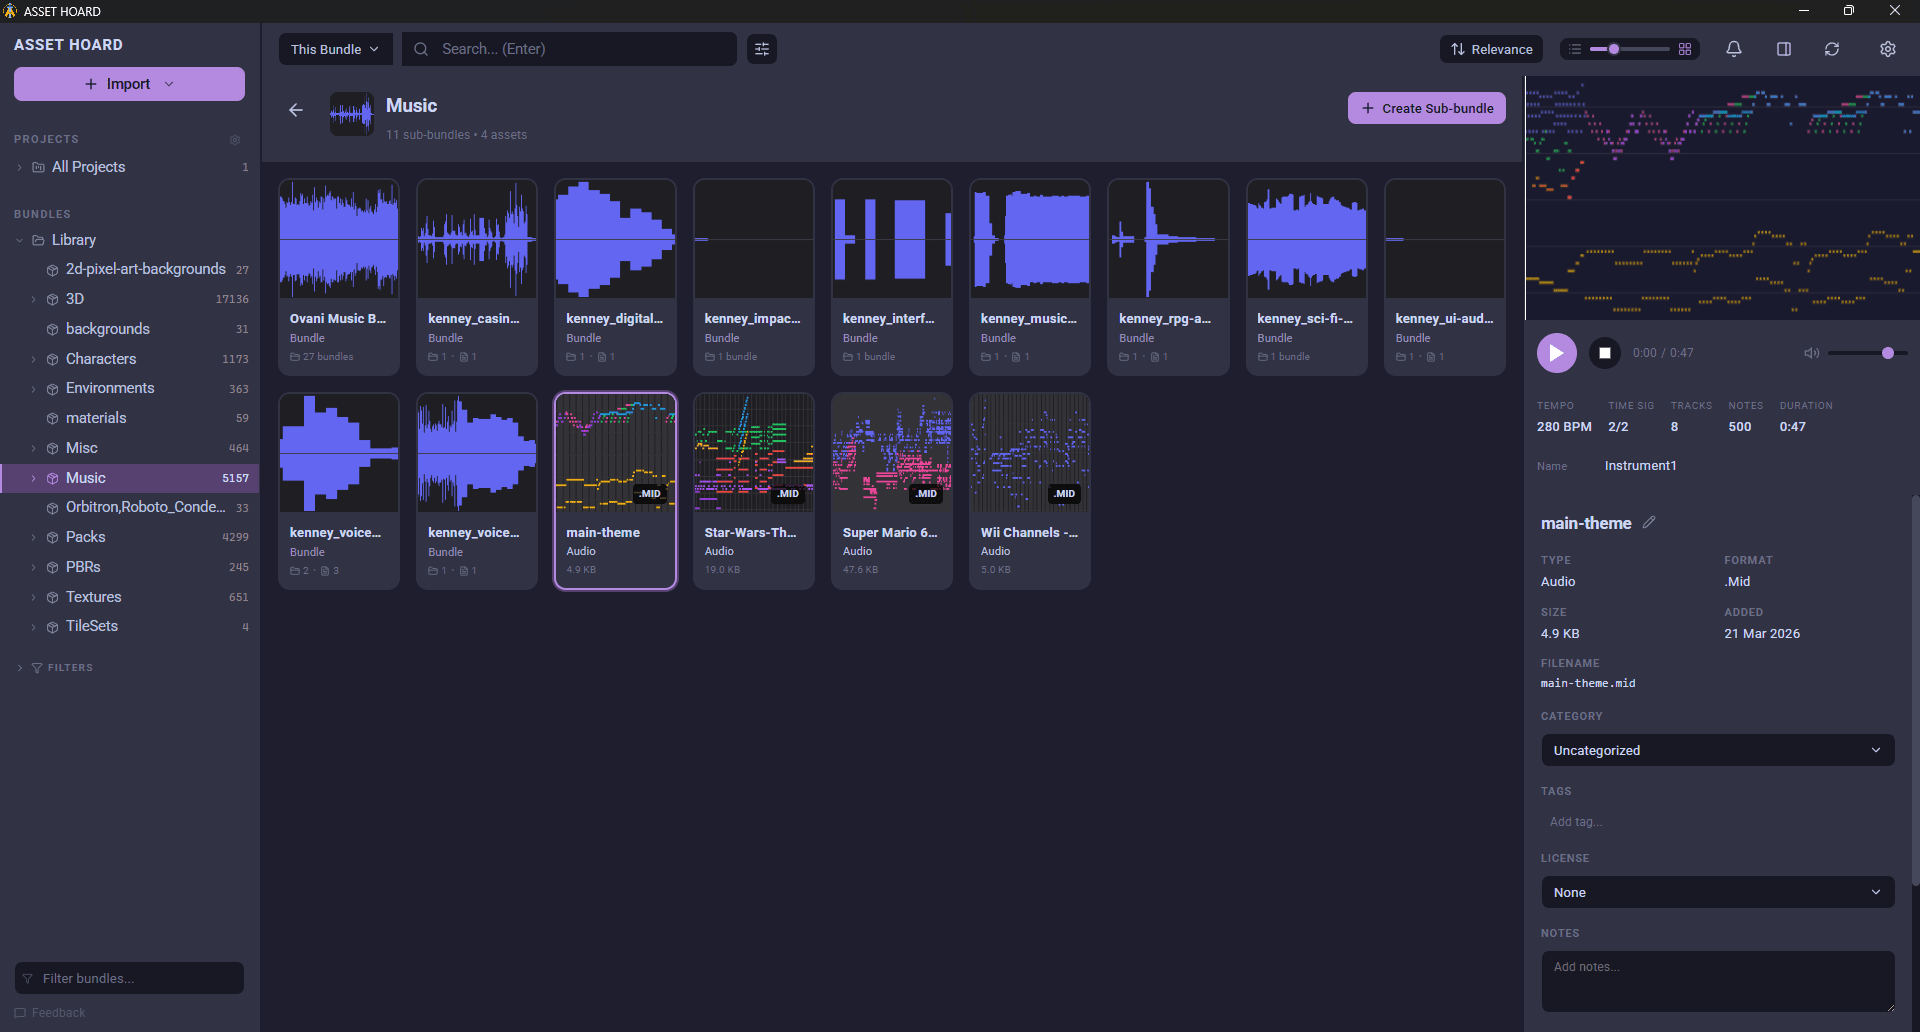1920x1032 pixels.
Task: Click the edit pencil next to main-theme
Action: click(1650, 521)
